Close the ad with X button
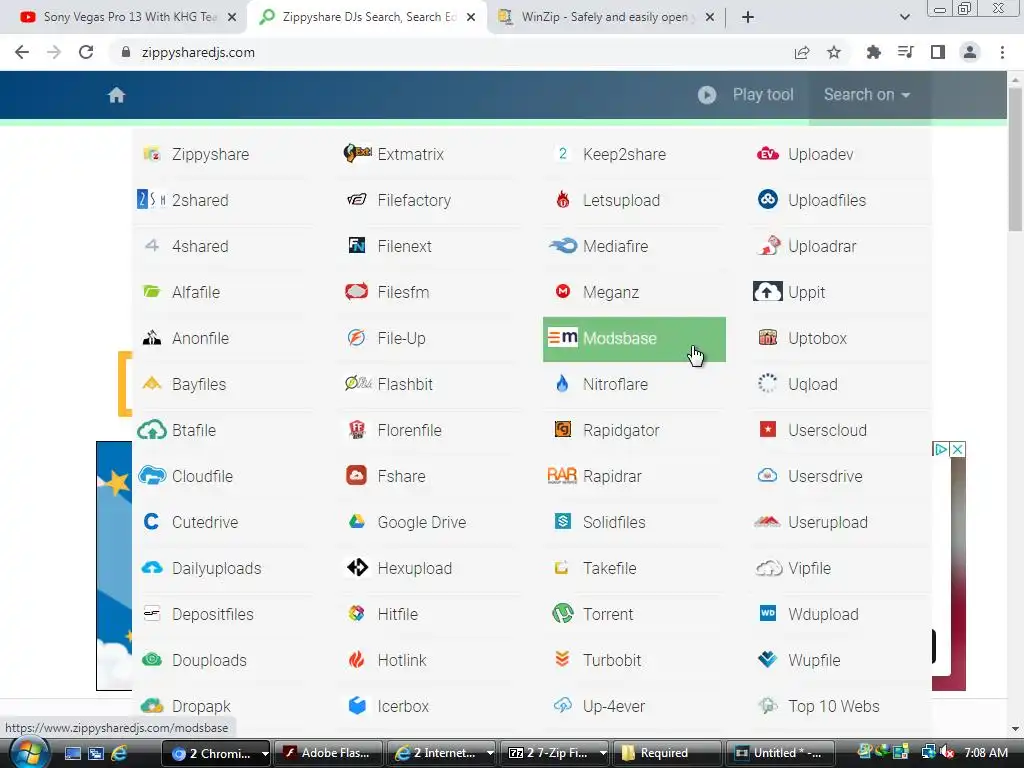The width and height of the screenshot is (1024, 768). point(957,449)
